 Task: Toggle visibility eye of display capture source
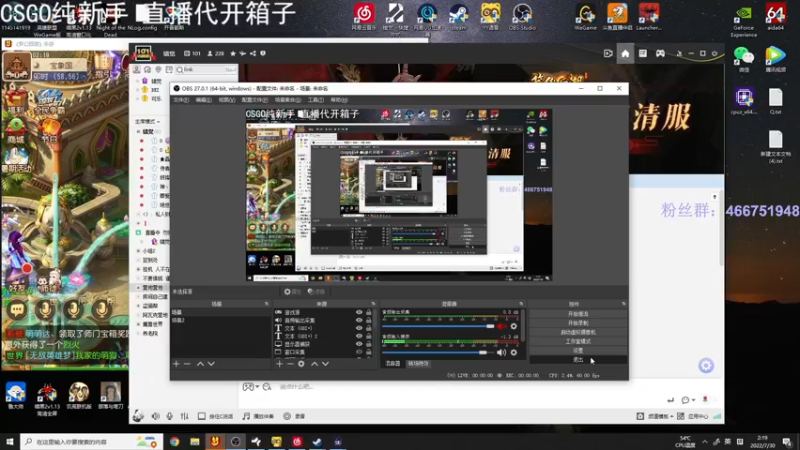(359, 344)
